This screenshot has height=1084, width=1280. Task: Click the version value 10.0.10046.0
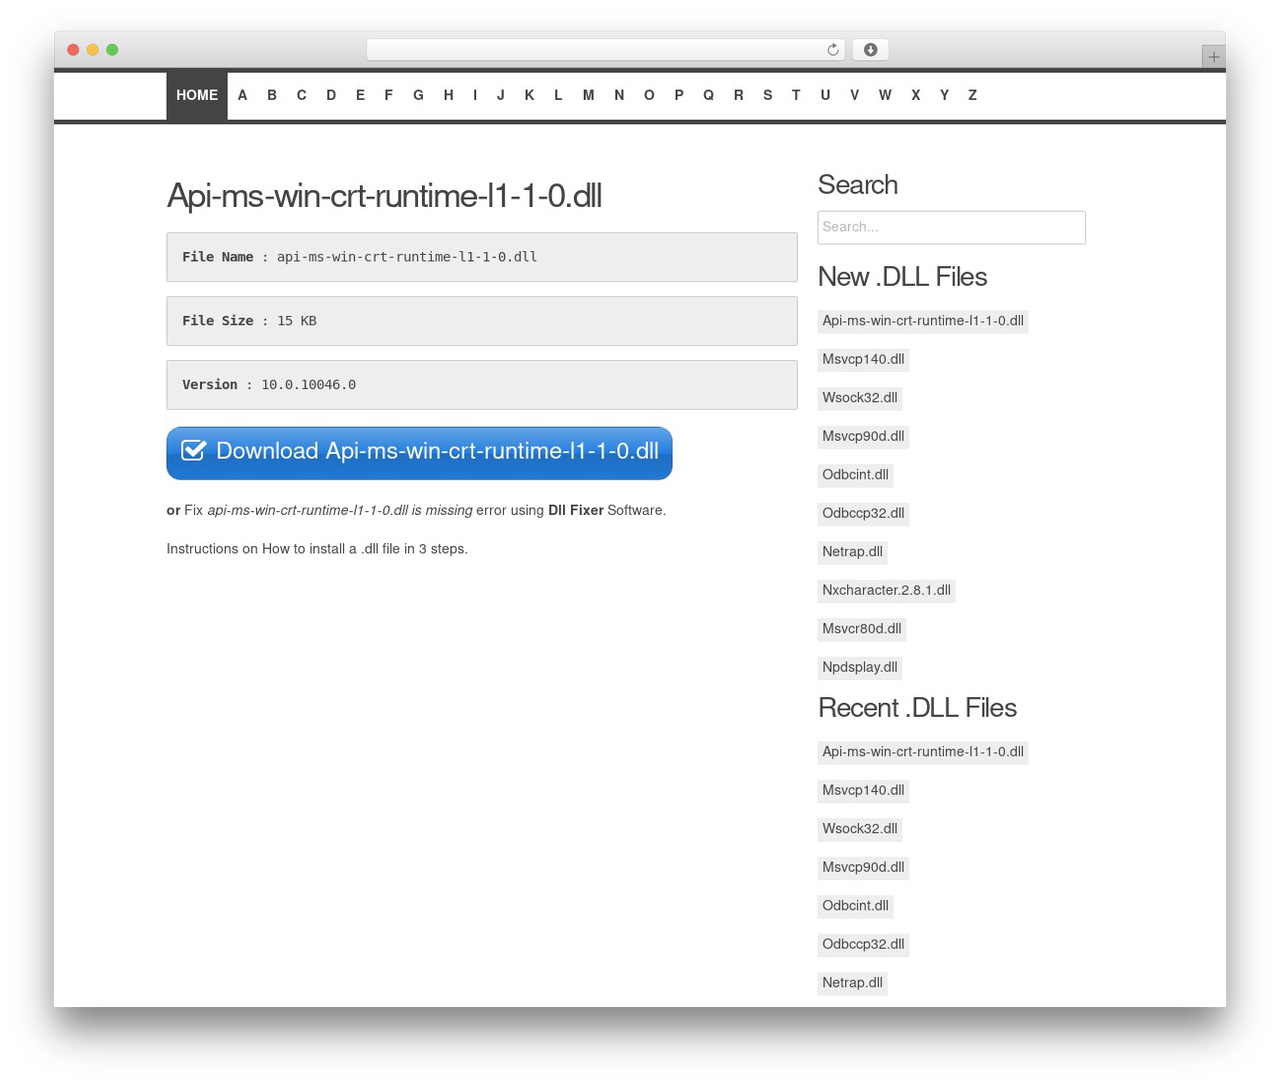(x=309, y=385)
